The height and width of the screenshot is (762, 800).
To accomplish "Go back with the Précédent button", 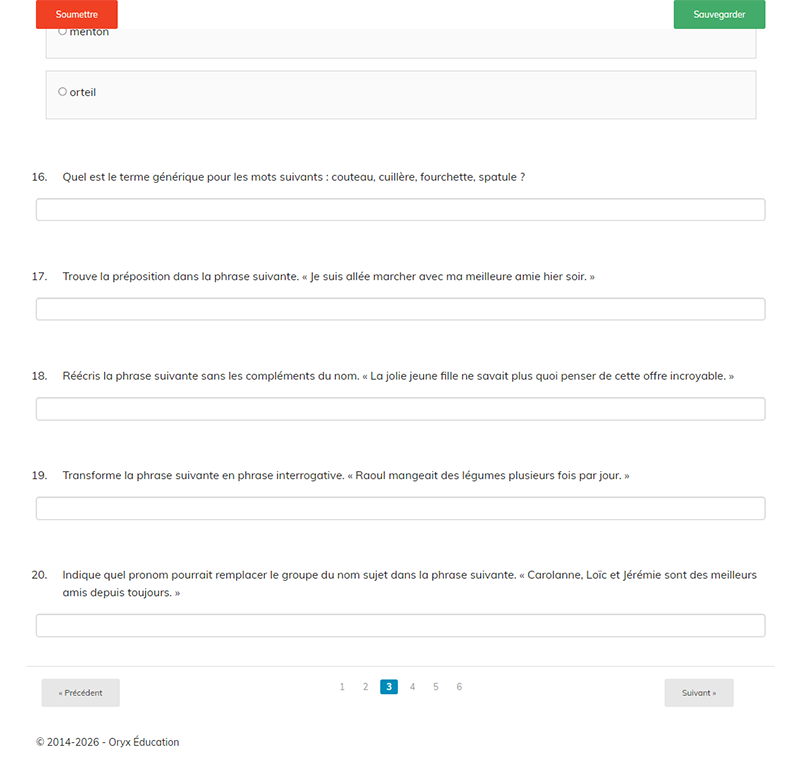I will click(80, 693).
